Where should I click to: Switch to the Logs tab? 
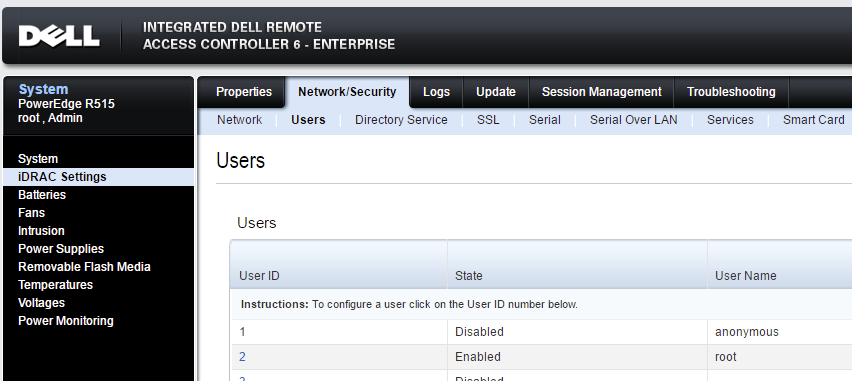click(x=436, y=92)
